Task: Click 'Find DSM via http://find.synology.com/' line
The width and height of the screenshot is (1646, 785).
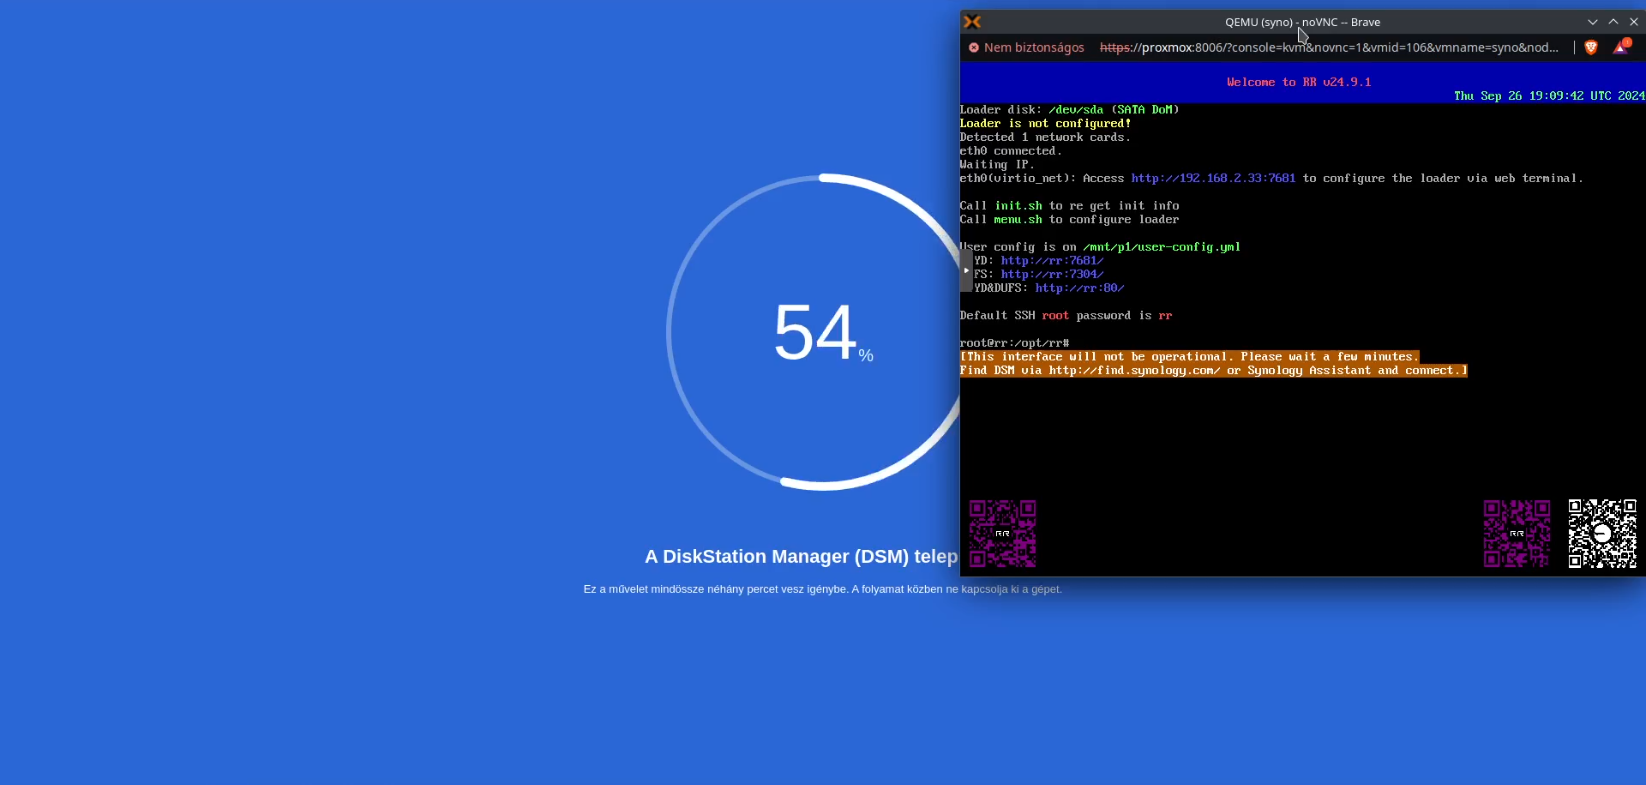Action: pyautogui.click(x=1214, y=371)
